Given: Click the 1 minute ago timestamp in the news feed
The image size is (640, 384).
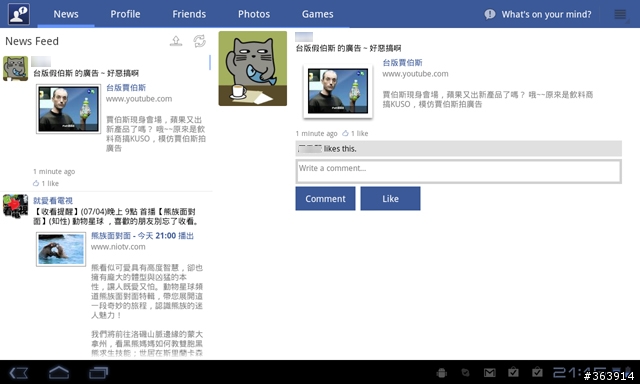Looking at the screenshot, I should pos(54,171).
